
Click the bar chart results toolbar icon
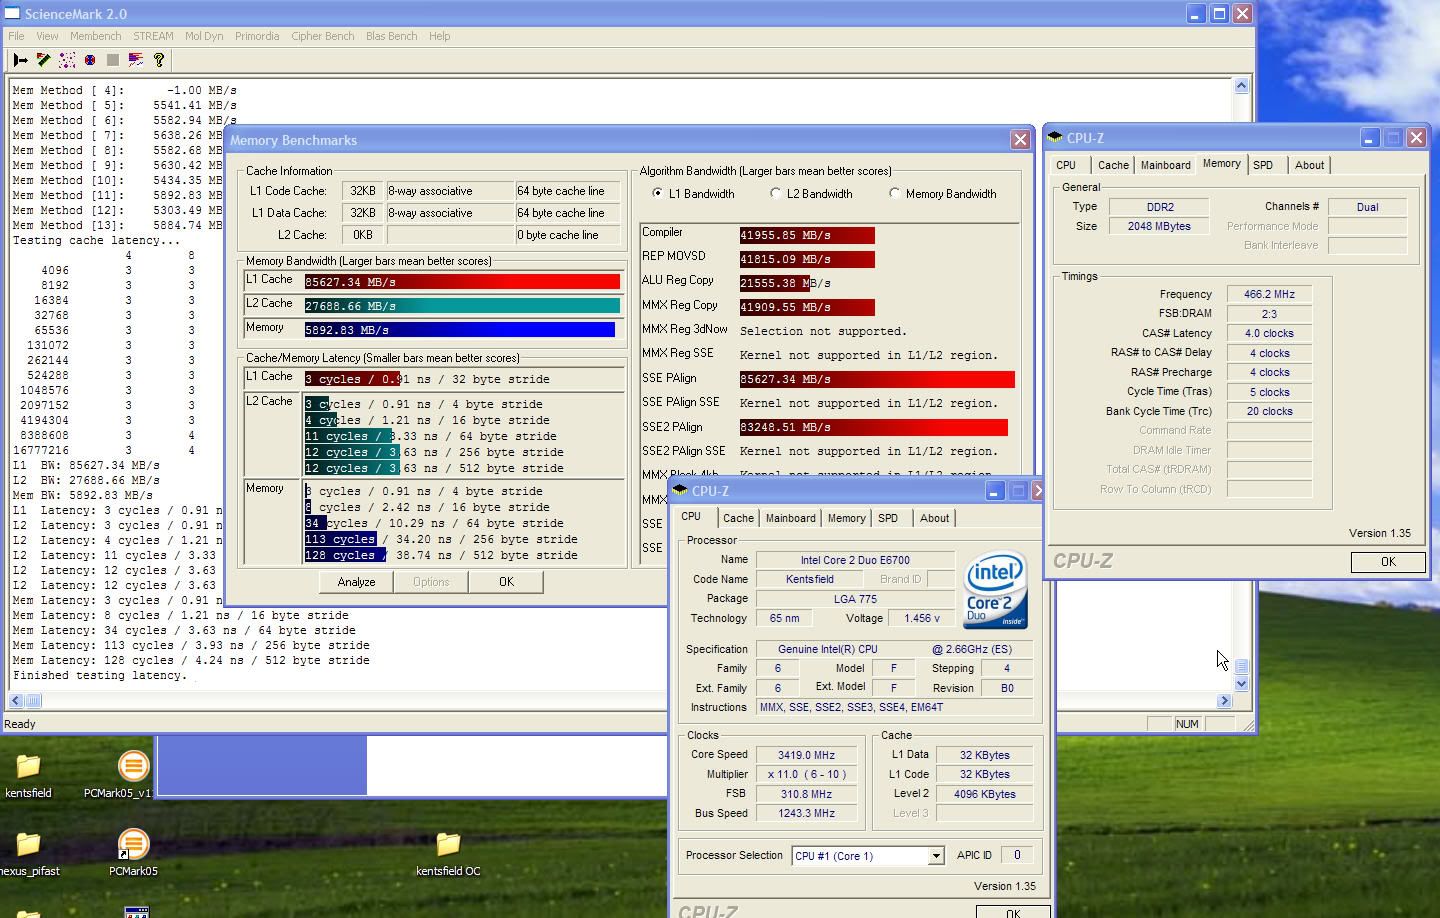[x=136, y=60]
